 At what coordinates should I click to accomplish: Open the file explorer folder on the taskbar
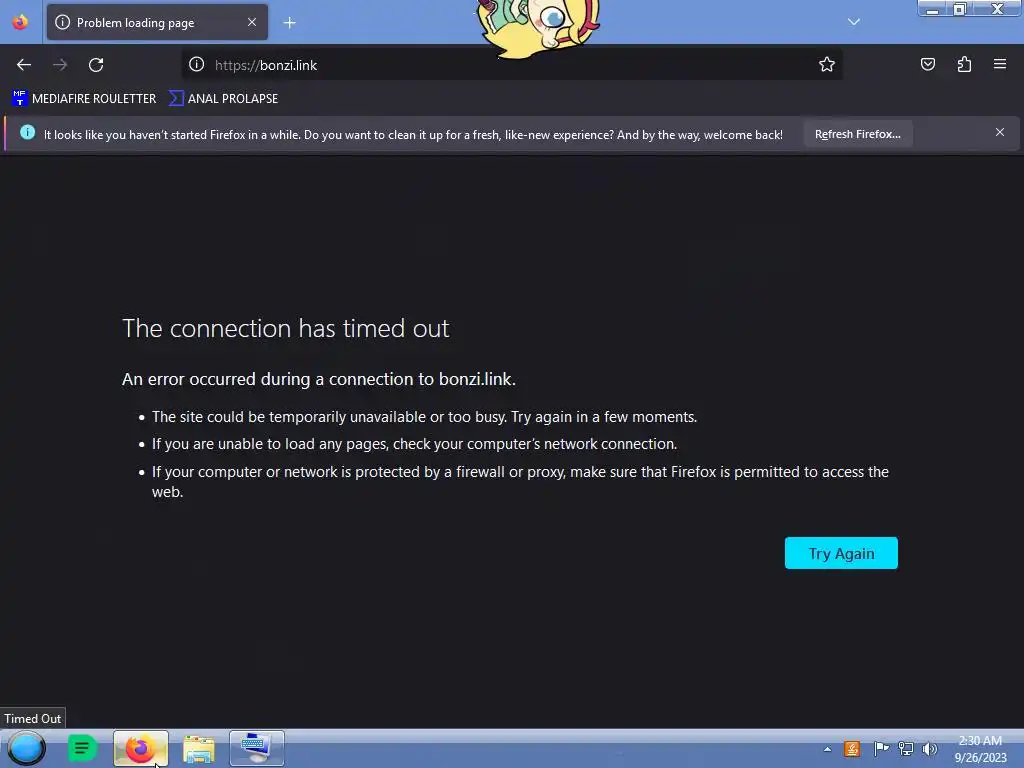click(x=199, y=748)
